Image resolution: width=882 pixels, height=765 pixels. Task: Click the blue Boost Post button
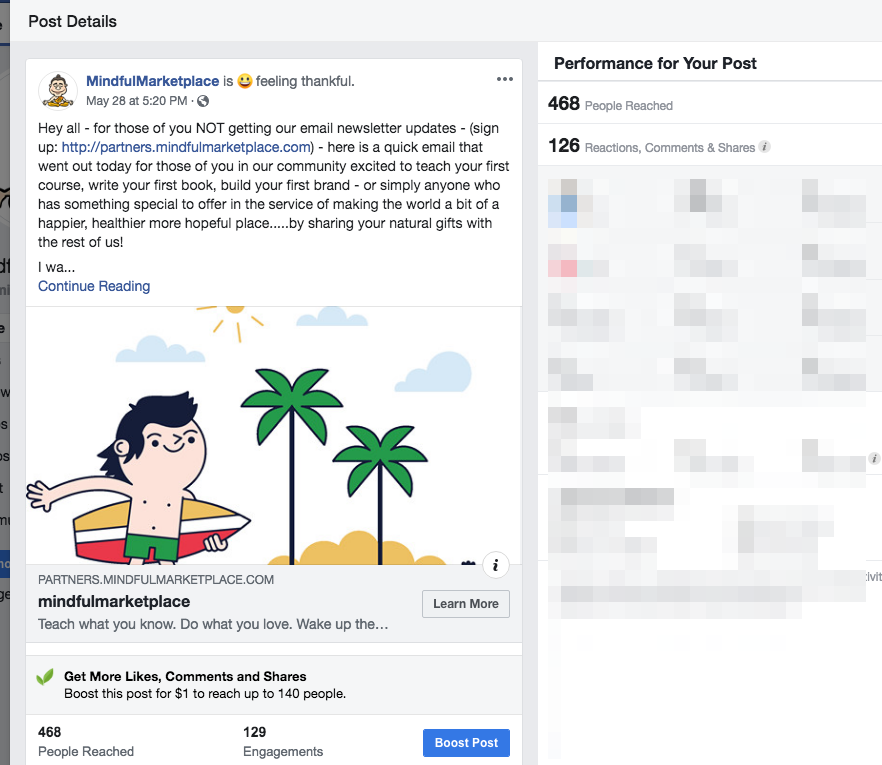coord(466,742)
